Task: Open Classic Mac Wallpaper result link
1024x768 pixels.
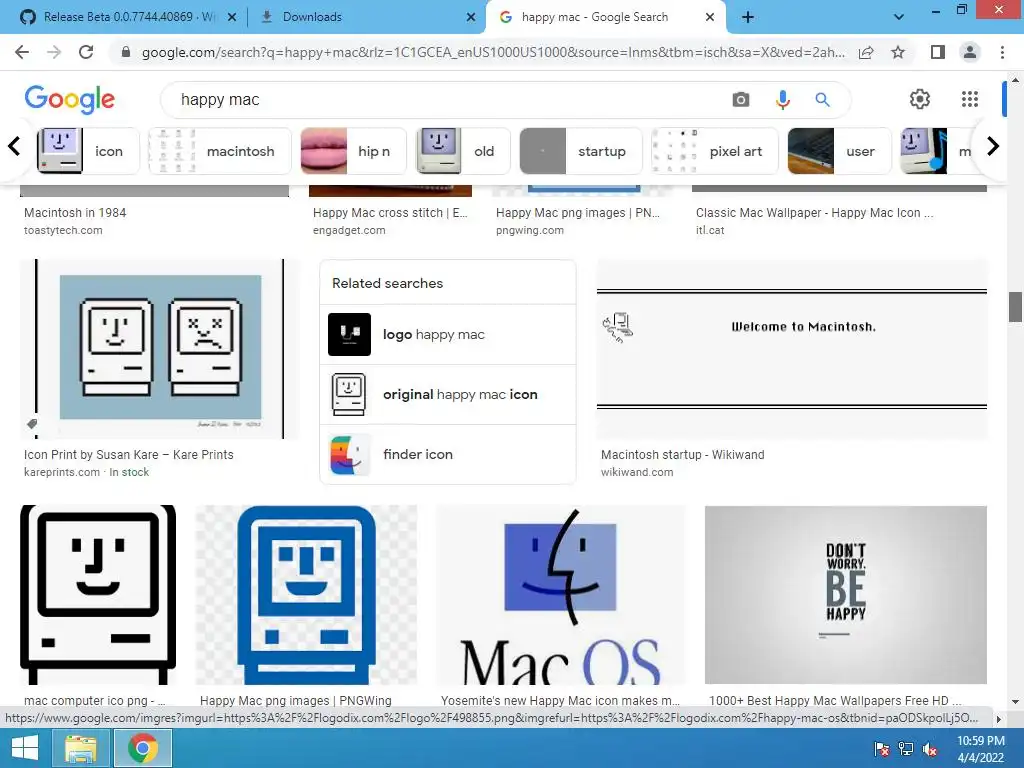Action: tap(814, 213)
